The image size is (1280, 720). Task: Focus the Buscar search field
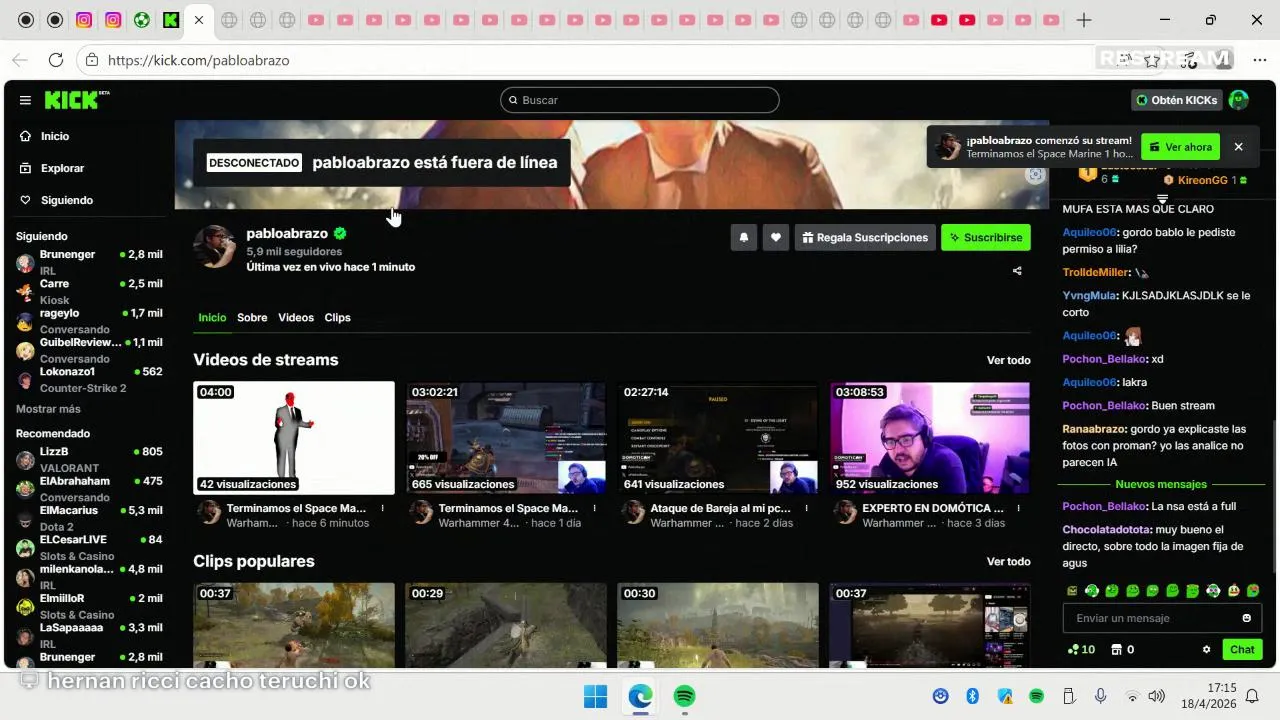640,100
